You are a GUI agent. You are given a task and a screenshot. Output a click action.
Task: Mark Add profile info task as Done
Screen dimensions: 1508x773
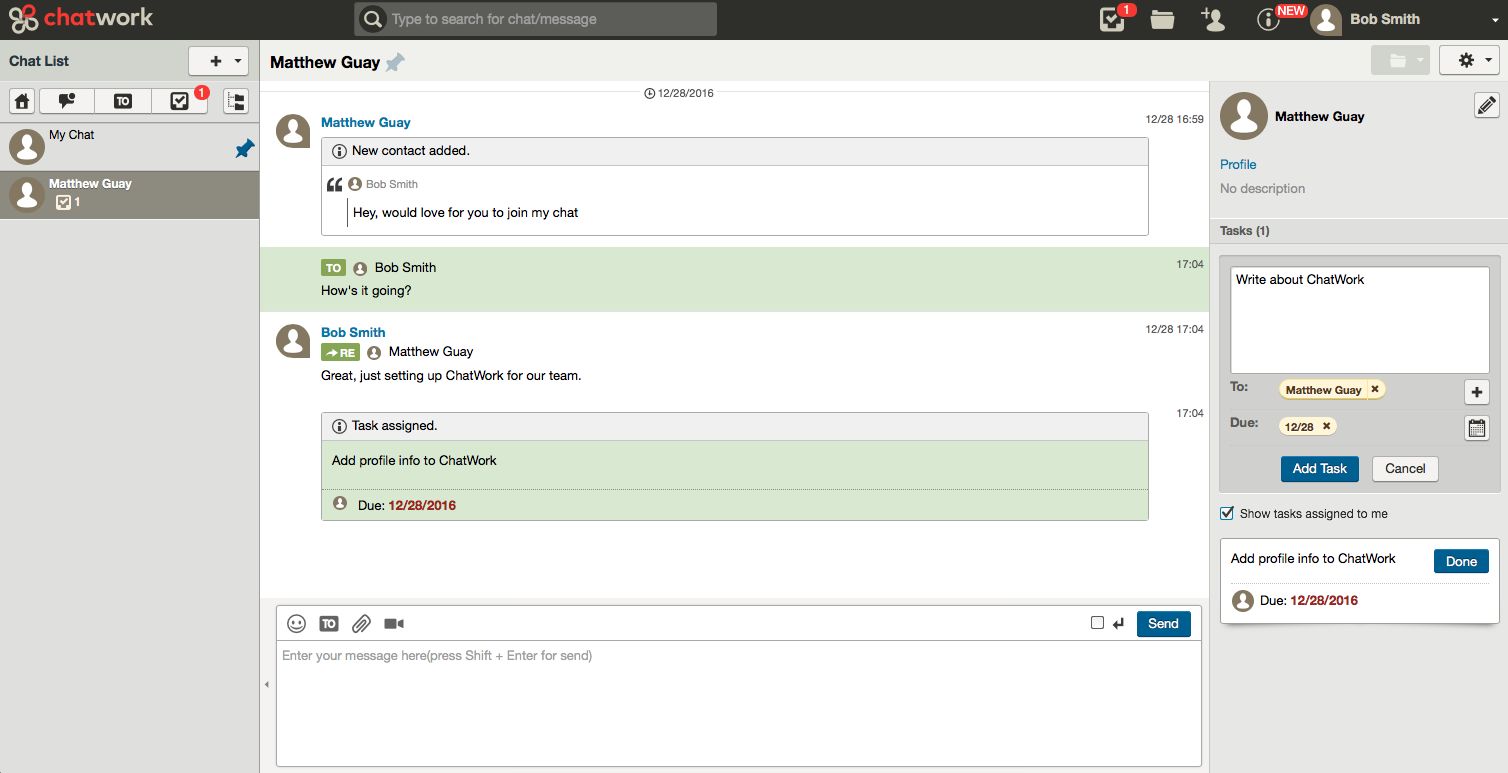tap(1460, 561)
